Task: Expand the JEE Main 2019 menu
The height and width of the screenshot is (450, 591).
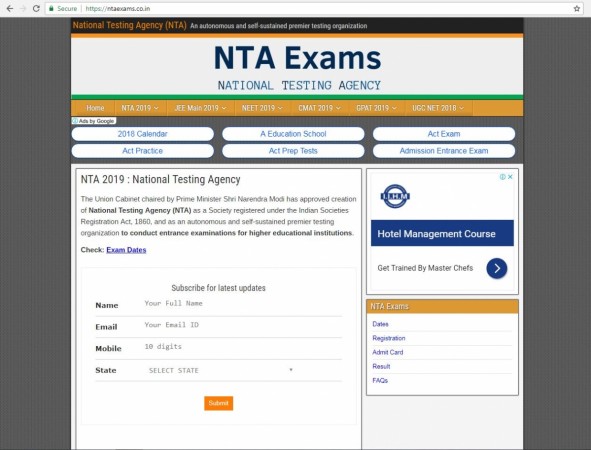Action: [x=200, y=108]
